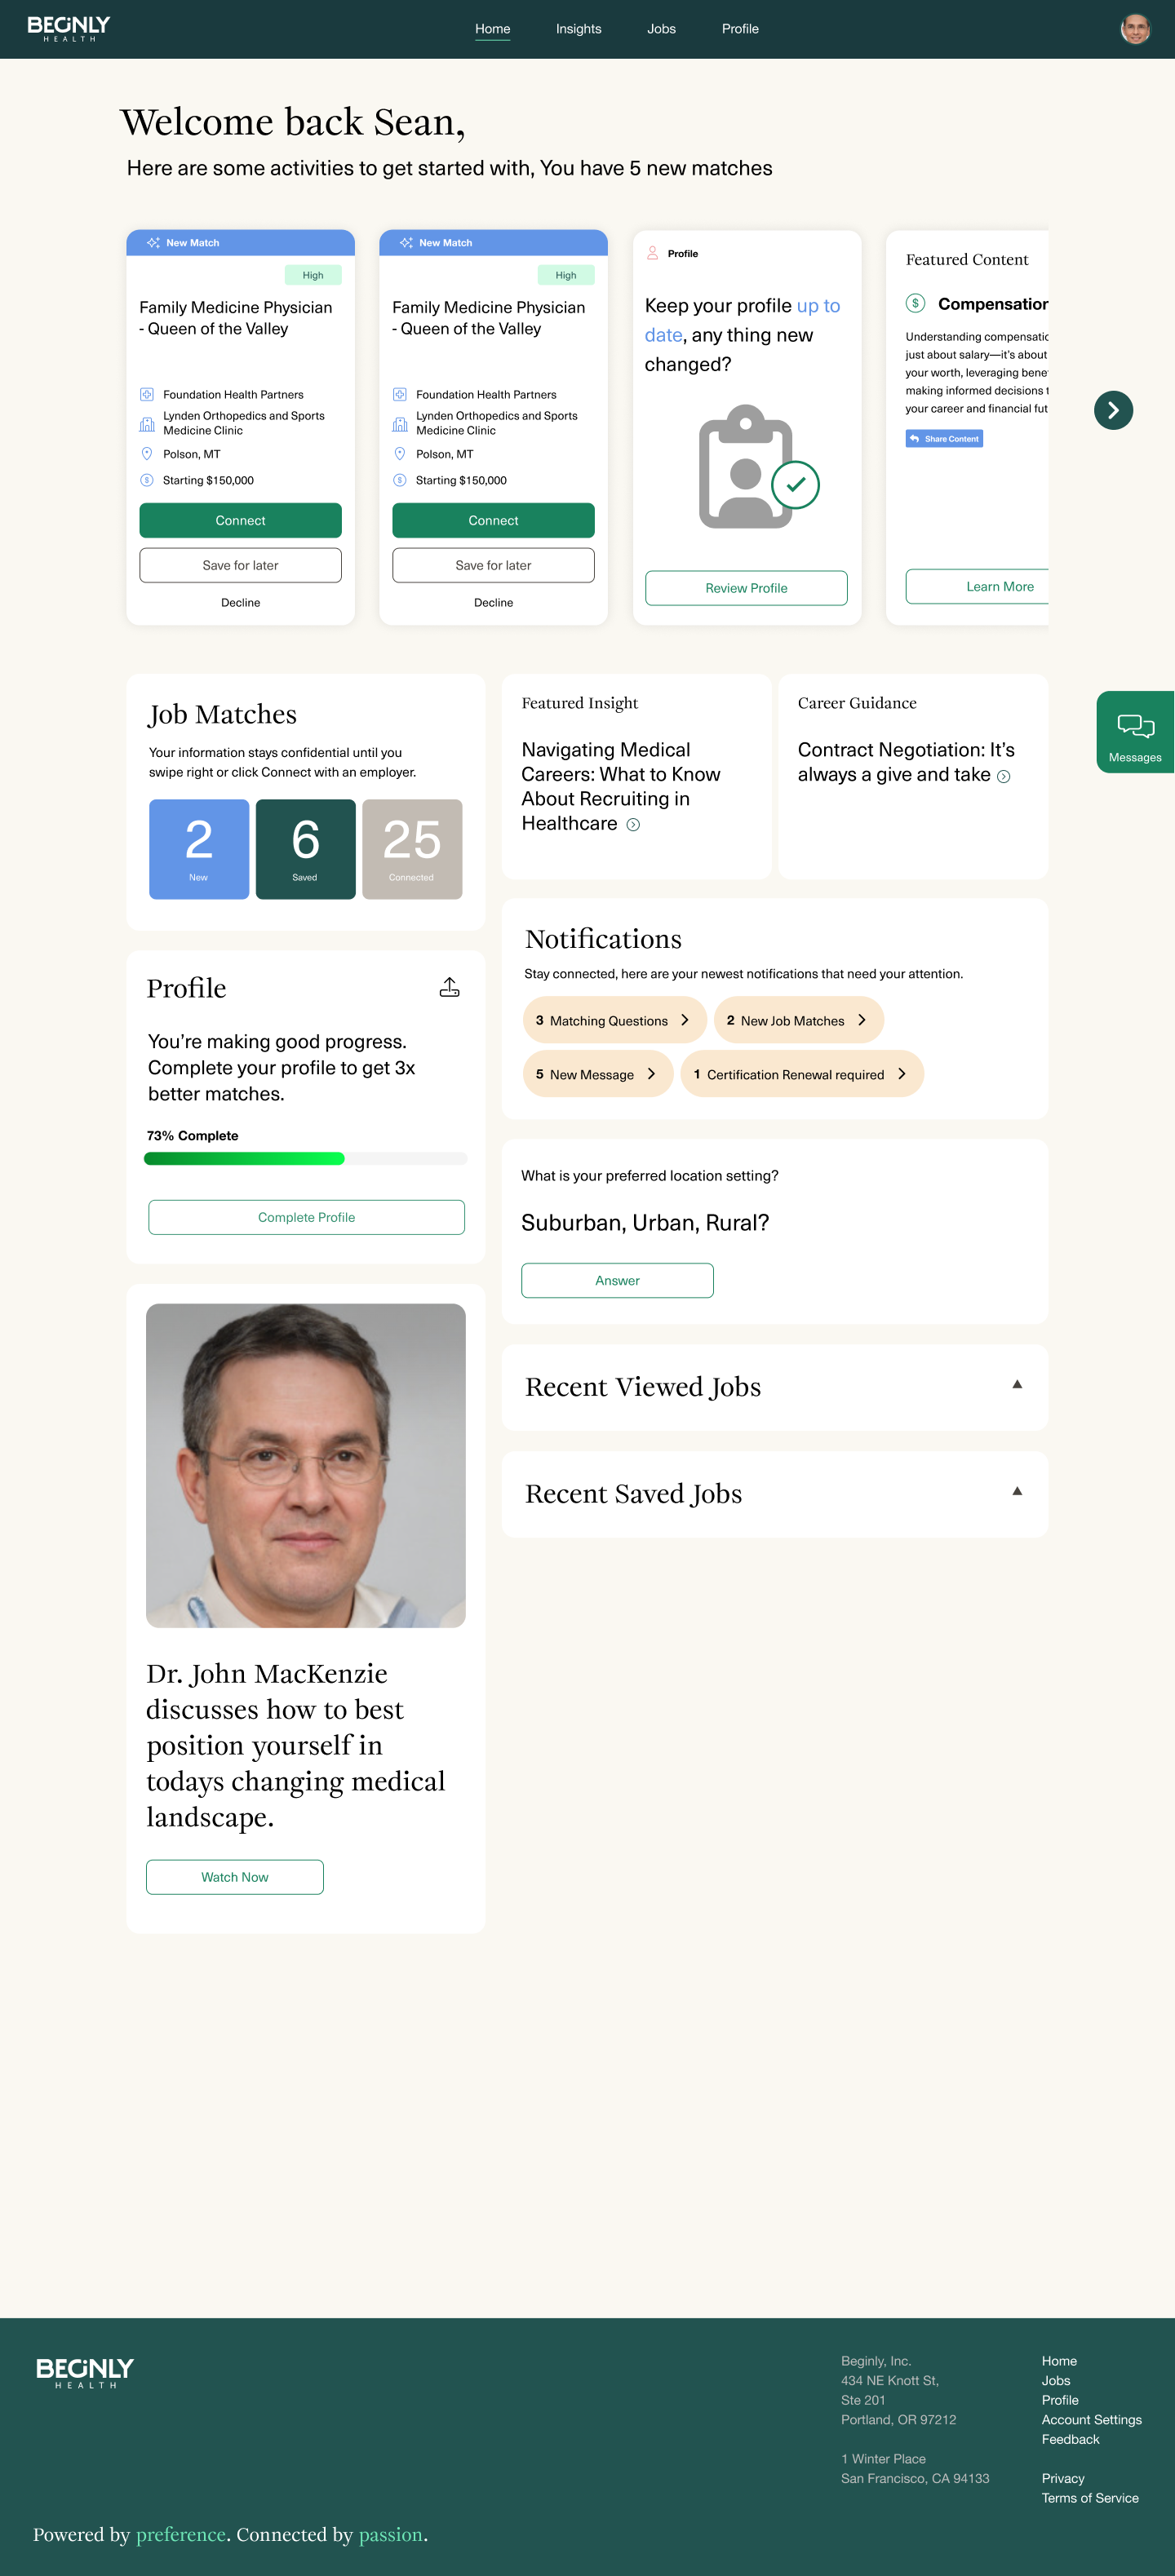The height and width of the screenshot is (2576, 1175).
Task: Open the Certification Renewal required notification
Action: (801, 1074)
